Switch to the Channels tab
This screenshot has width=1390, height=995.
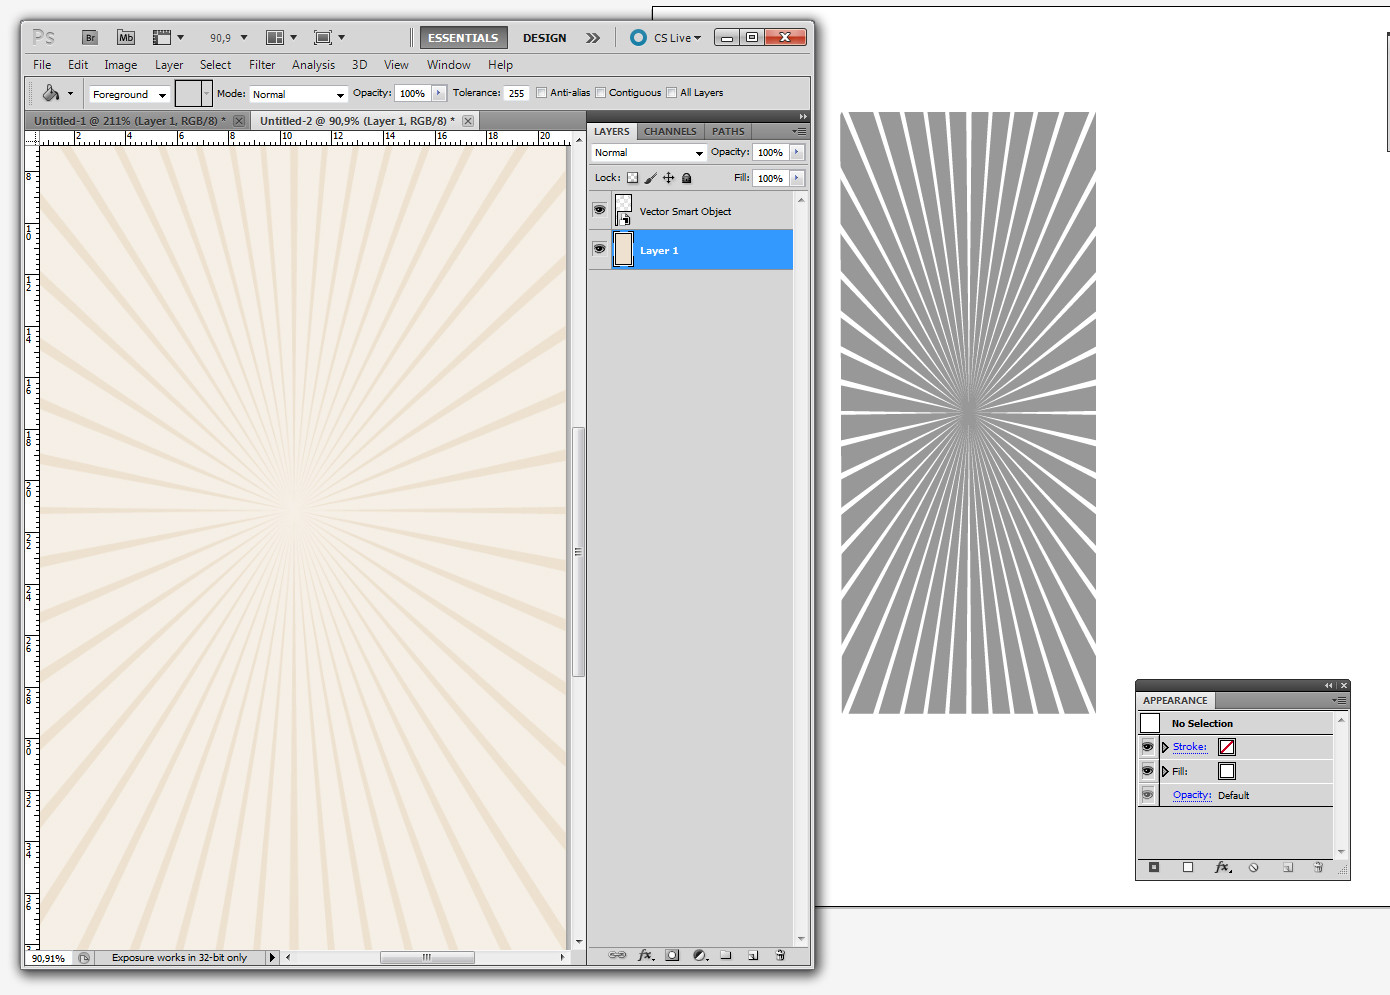669,131
